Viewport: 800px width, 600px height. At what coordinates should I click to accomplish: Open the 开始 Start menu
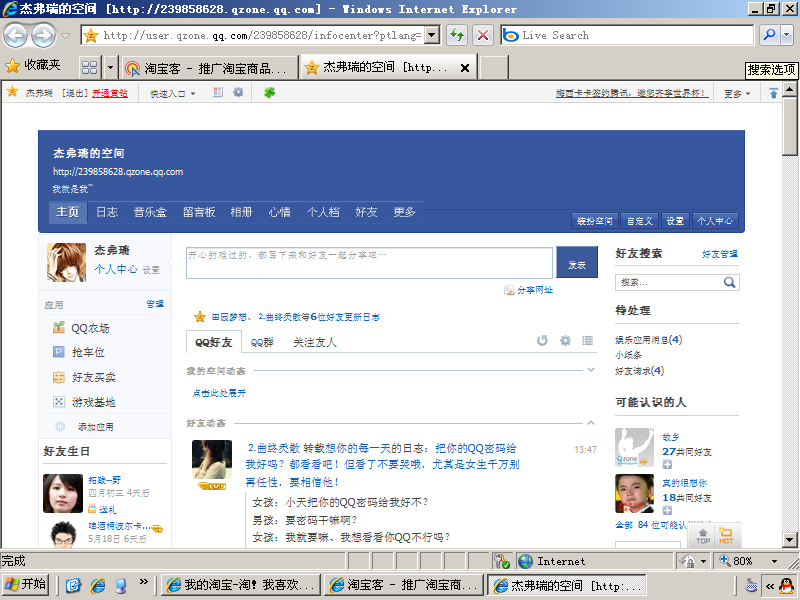click(x=26, y=584)
